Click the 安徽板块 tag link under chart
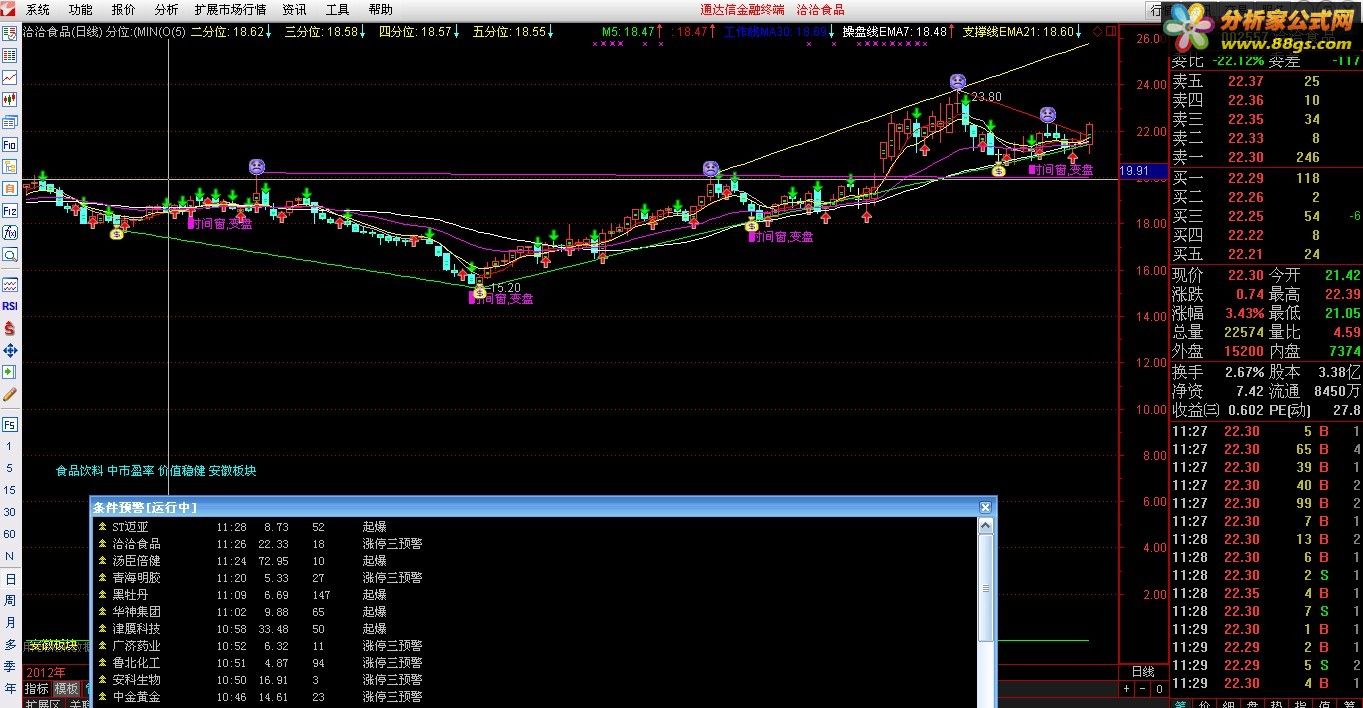The width and height of the screenshot is (1363, 708). pos(233,470)
